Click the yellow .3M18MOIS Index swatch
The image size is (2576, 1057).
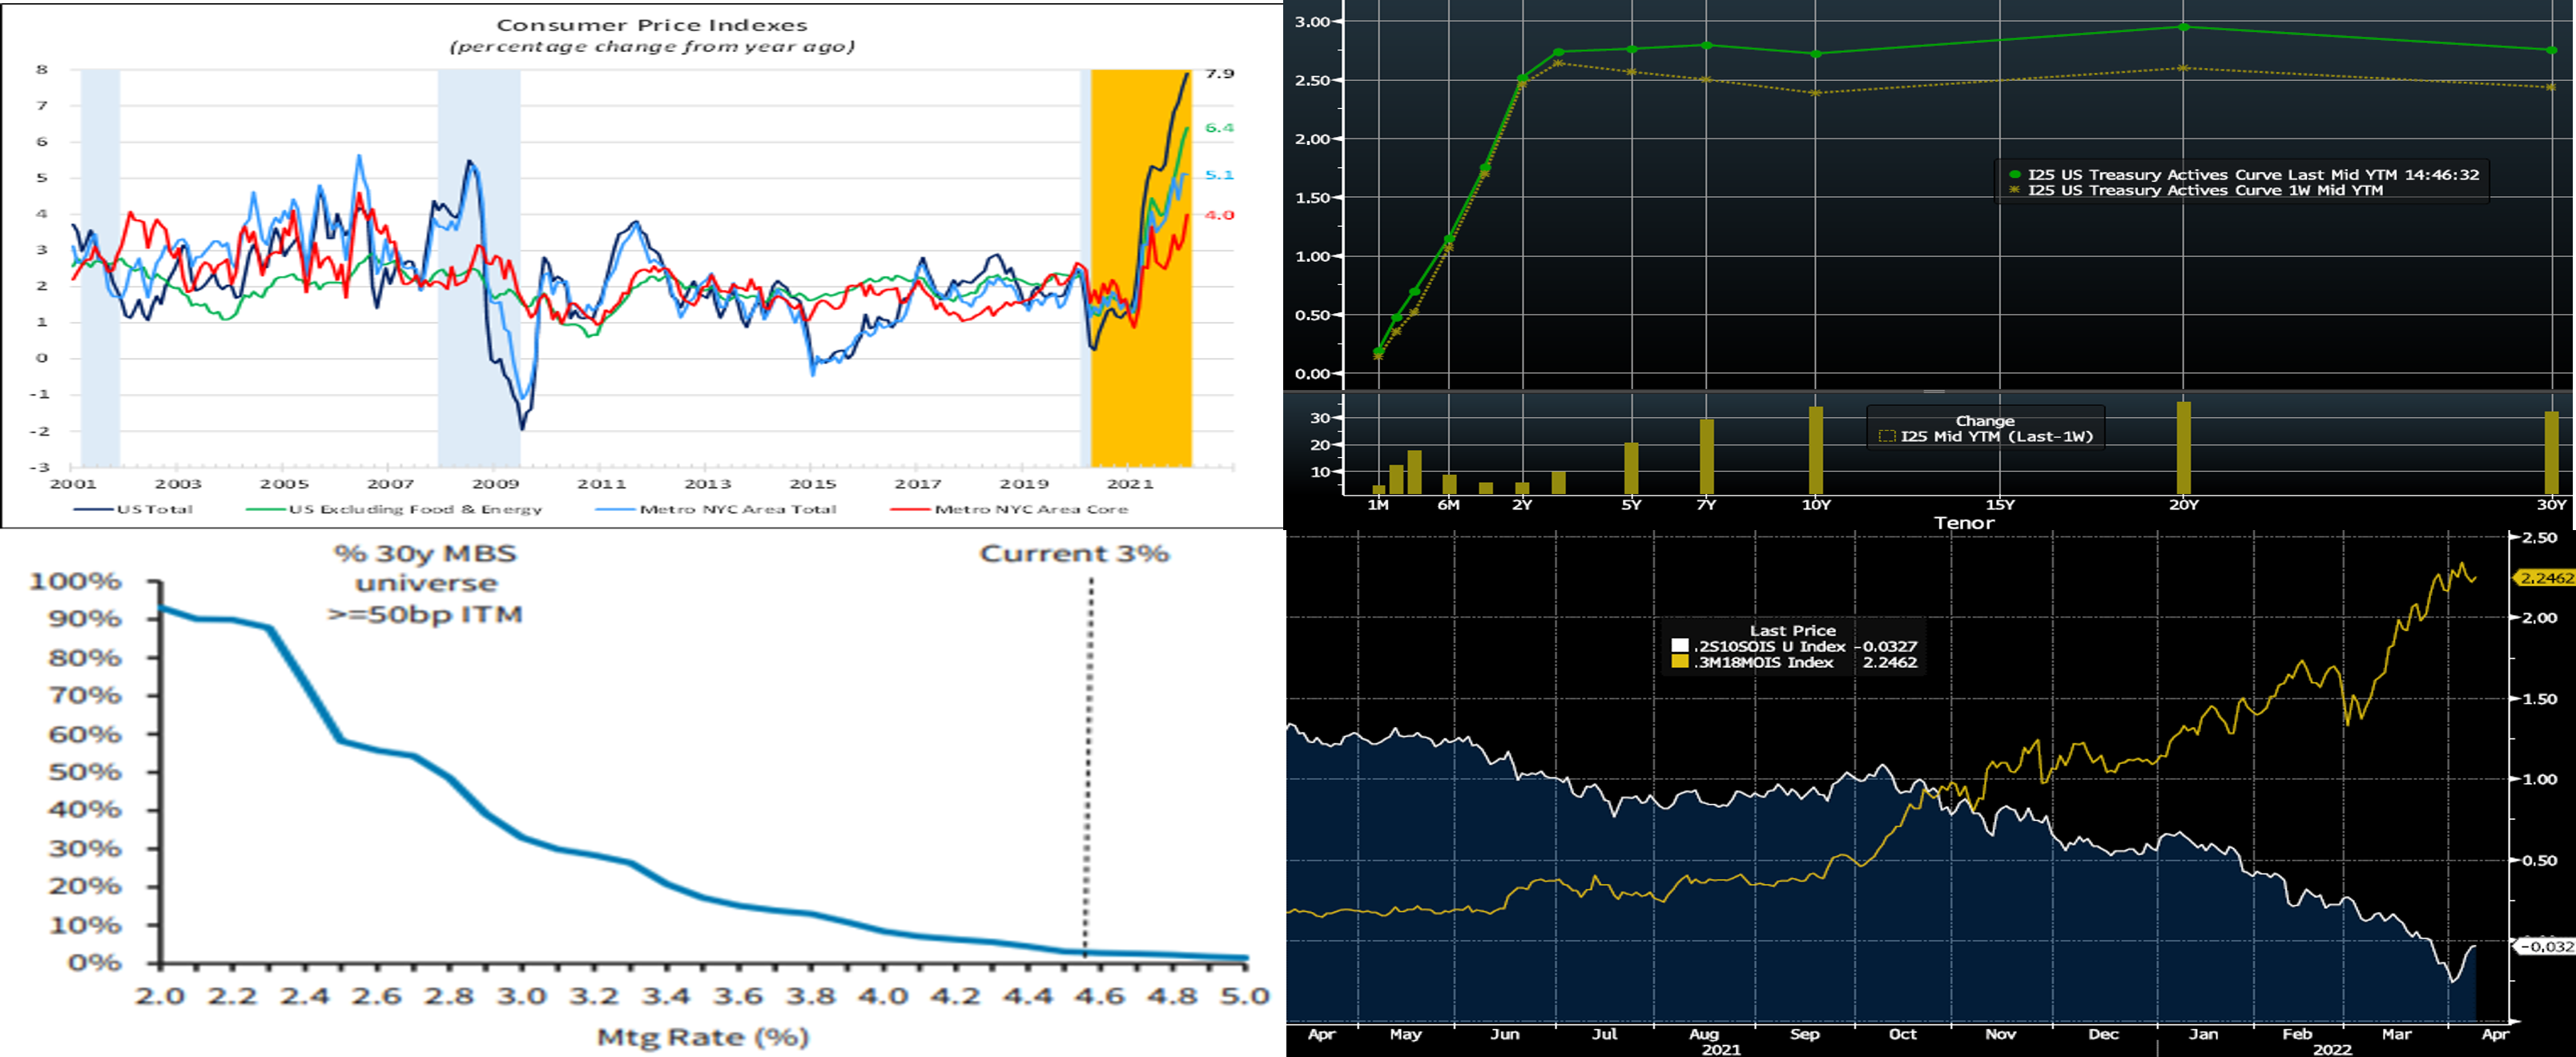tap(1680, 662)
